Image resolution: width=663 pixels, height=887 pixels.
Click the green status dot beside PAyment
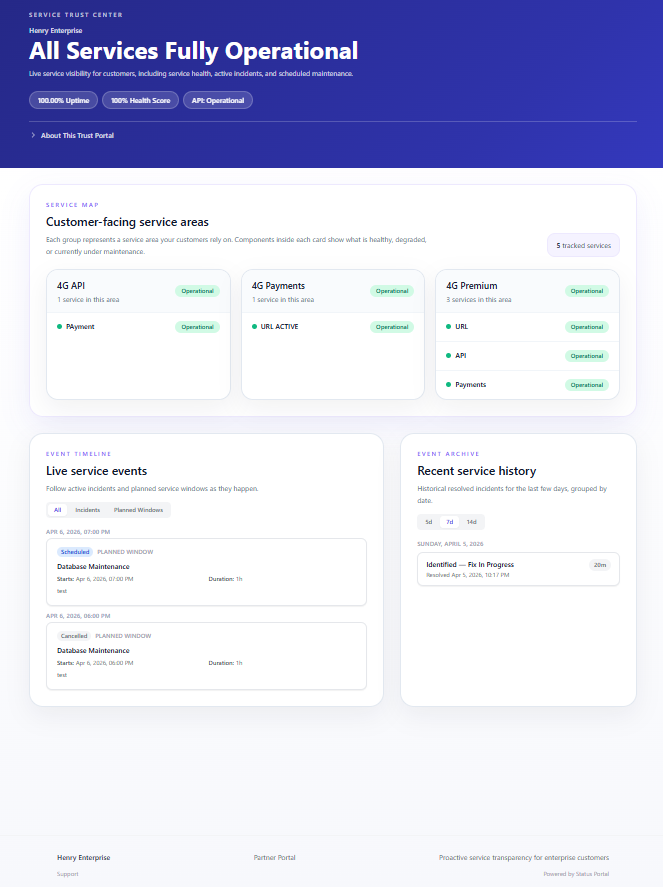(59, 327)
